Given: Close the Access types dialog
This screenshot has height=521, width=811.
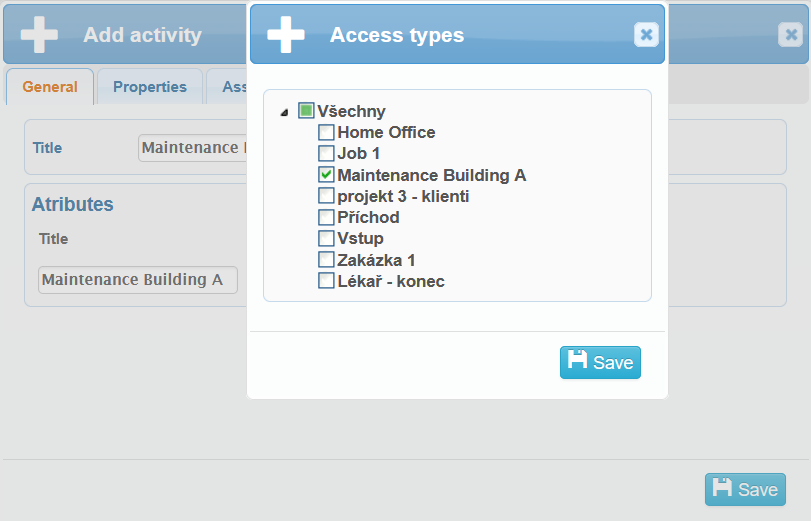Looking at the screenshot, I should pos(646,35).
